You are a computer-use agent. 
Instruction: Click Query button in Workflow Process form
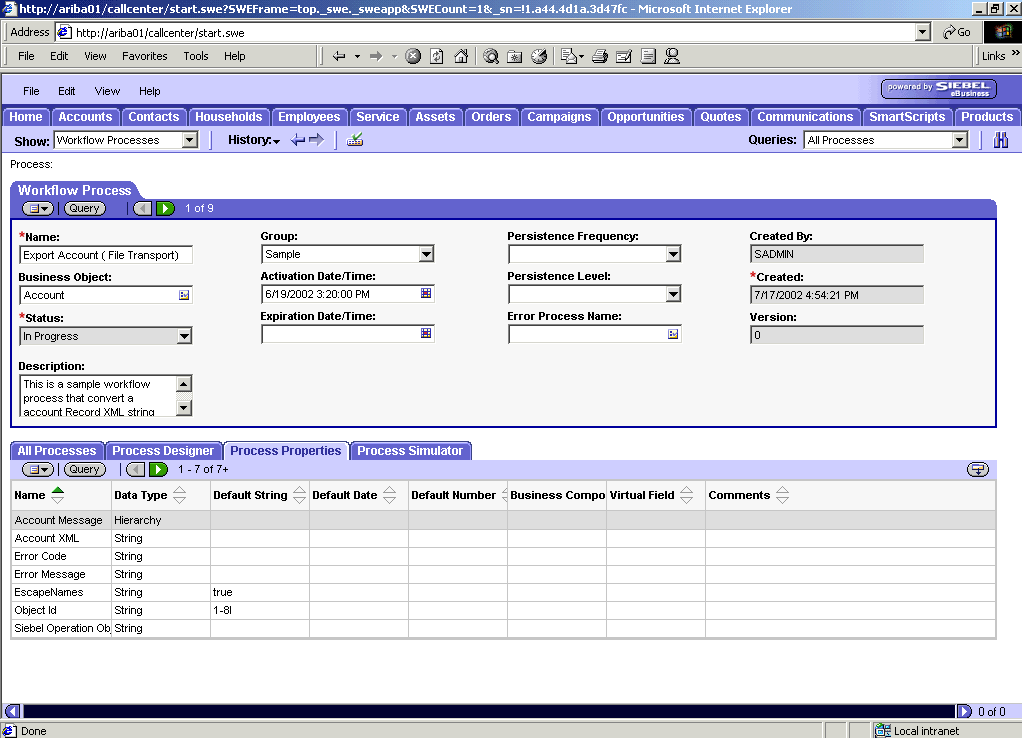[84, 208]
